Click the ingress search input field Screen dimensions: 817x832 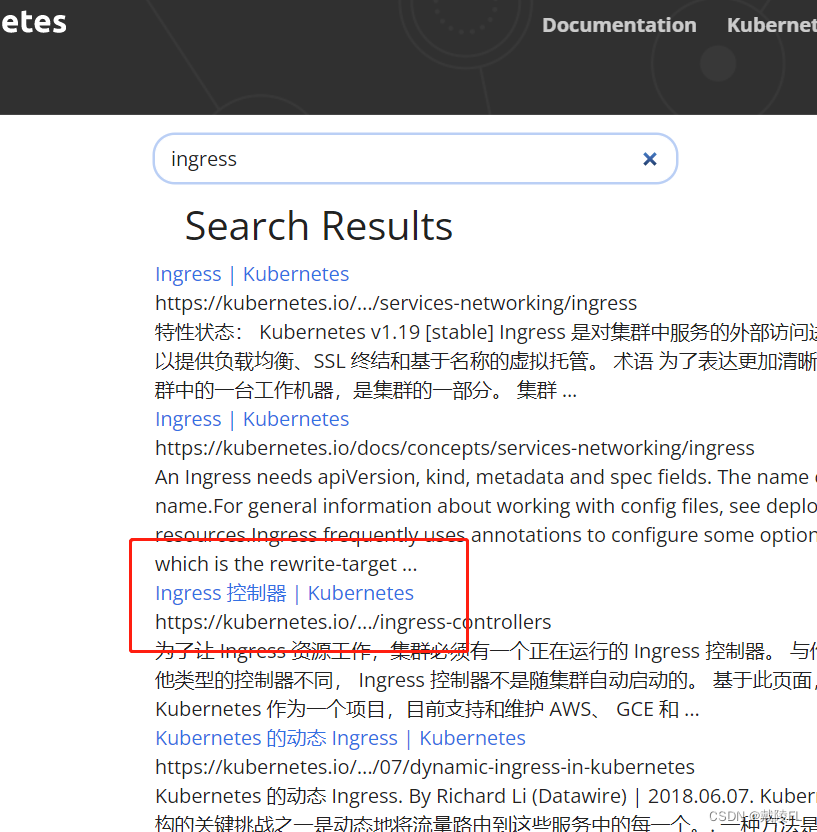click(x=415, y=159)
